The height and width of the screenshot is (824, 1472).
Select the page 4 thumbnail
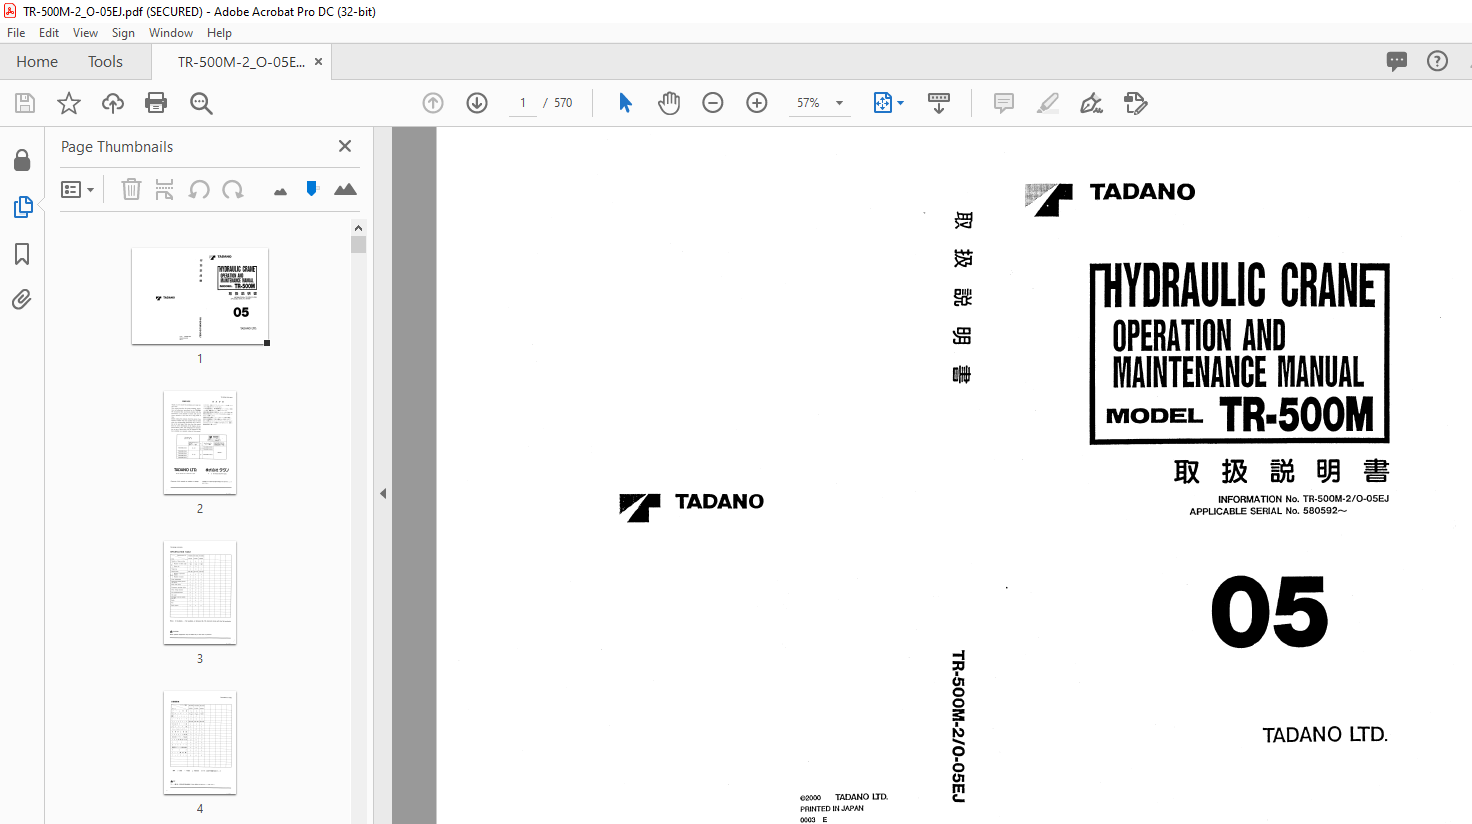(200, 742)
